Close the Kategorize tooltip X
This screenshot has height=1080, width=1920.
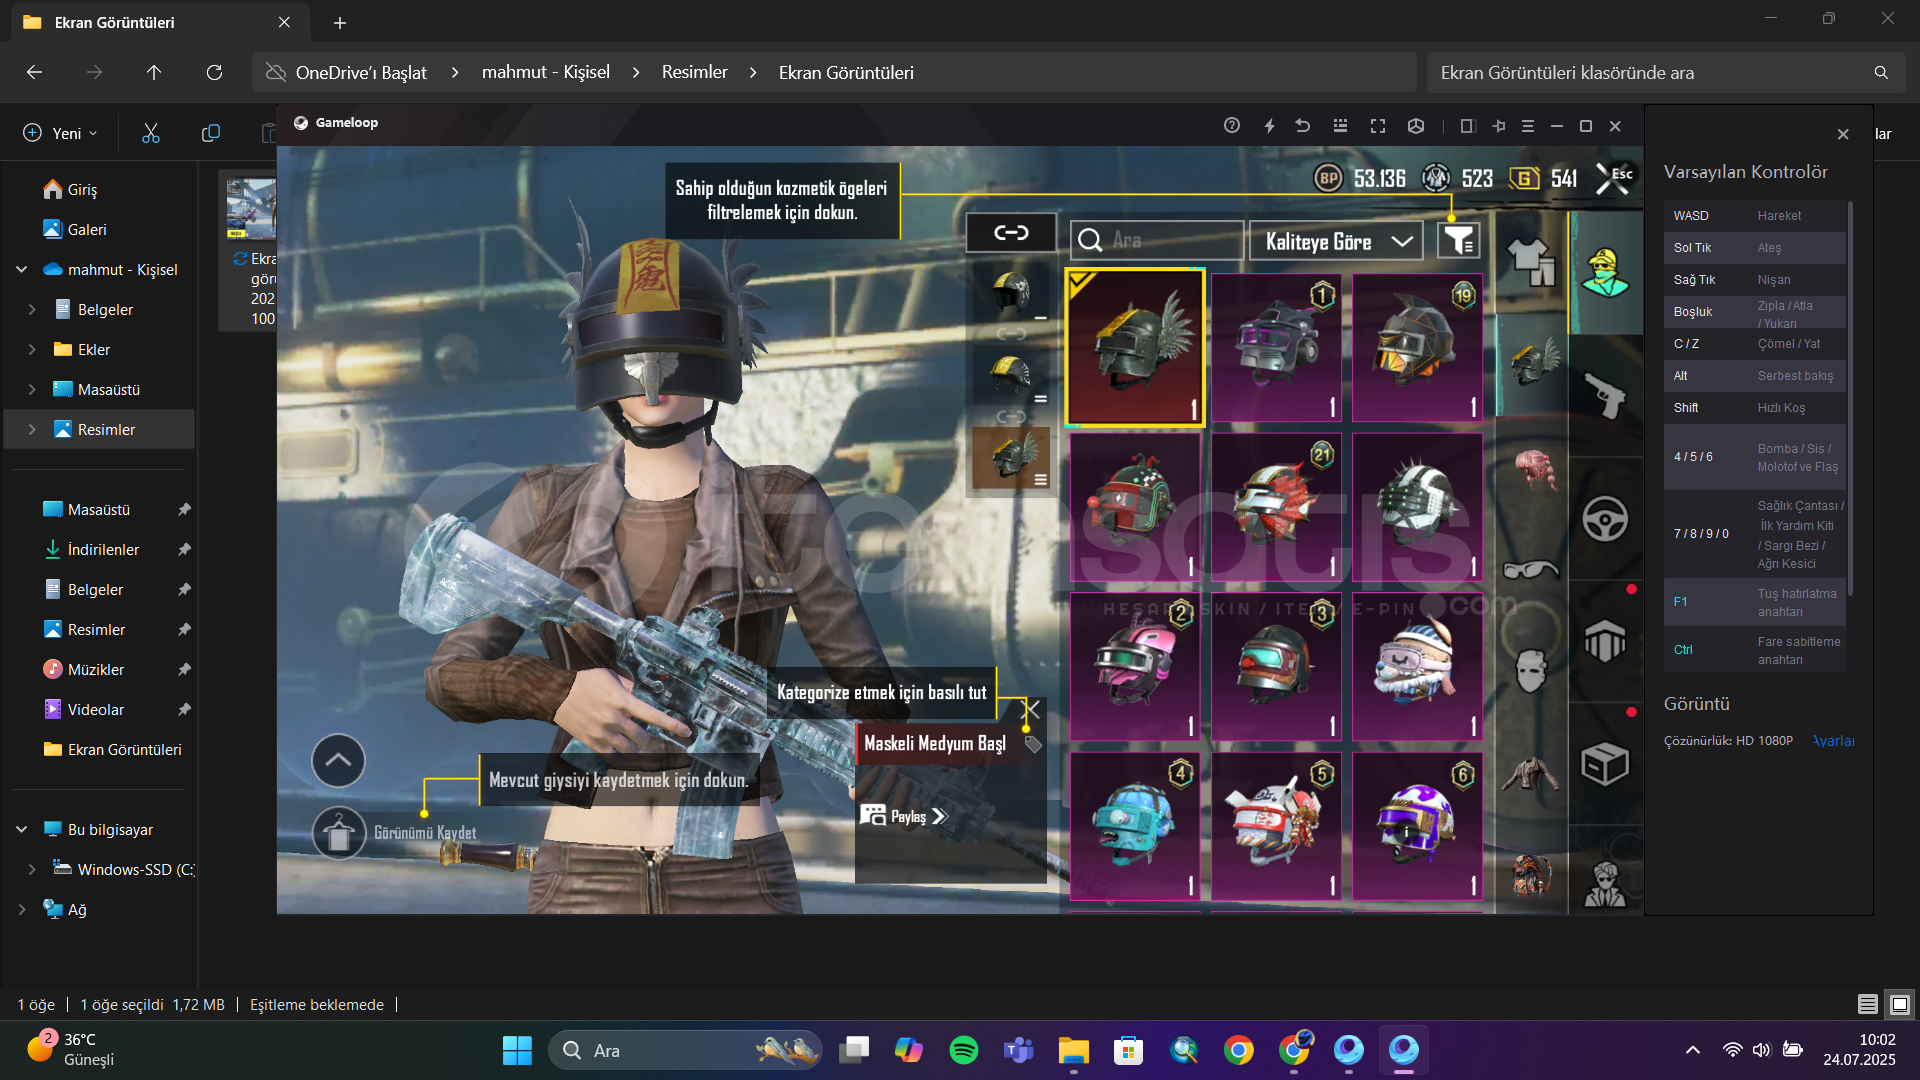tap(1032, 709)
